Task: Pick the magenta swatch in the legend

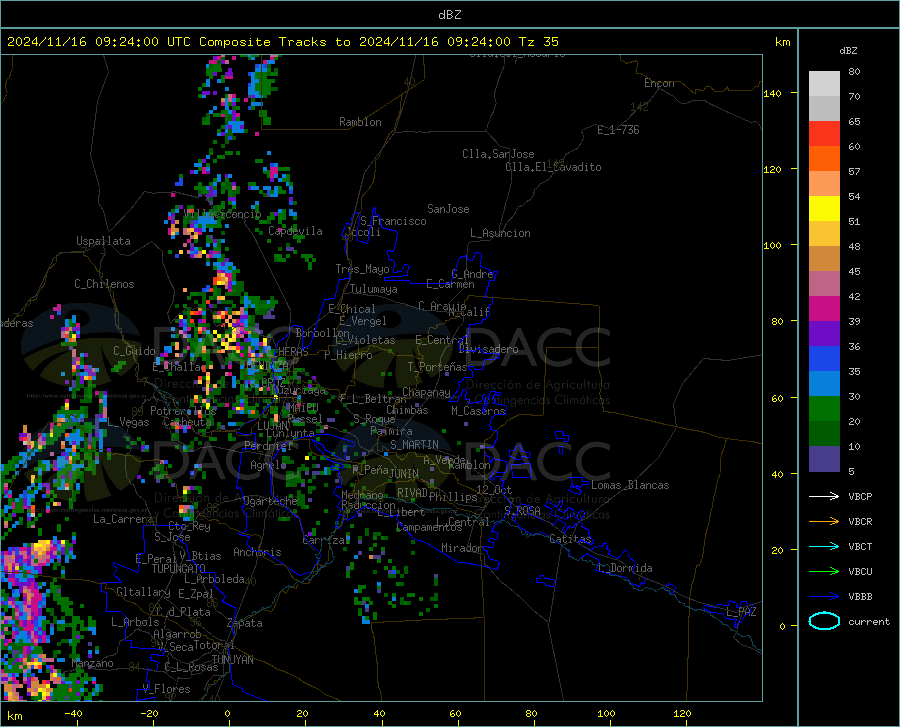Action: [824, 309]
